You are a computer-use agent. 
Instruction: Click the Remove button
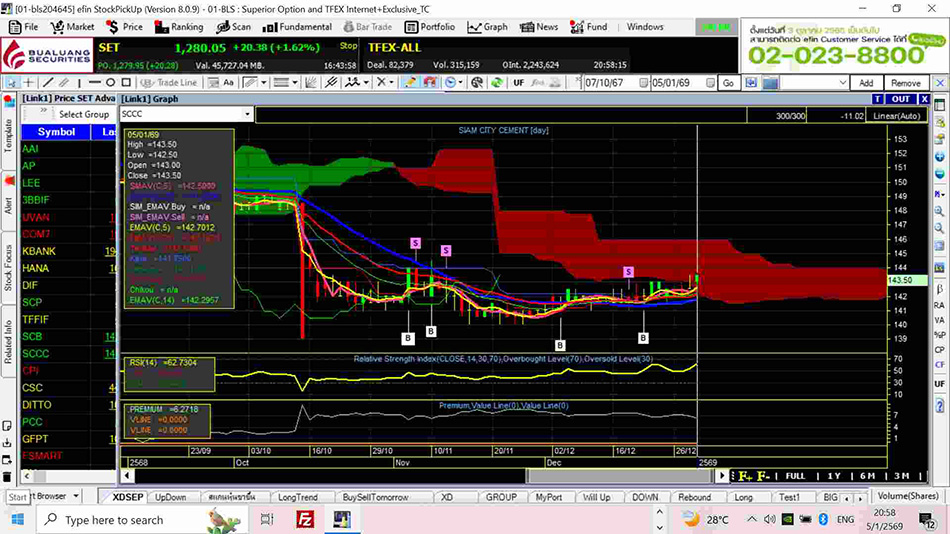[905, 83]
